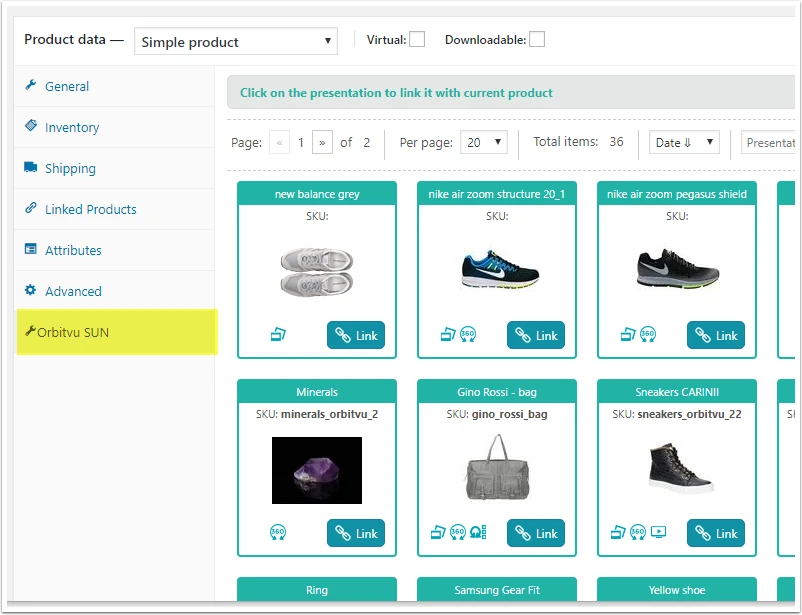Open the Date sort order dropdown
The image size is (802, 615).
(x=684, y=142)
